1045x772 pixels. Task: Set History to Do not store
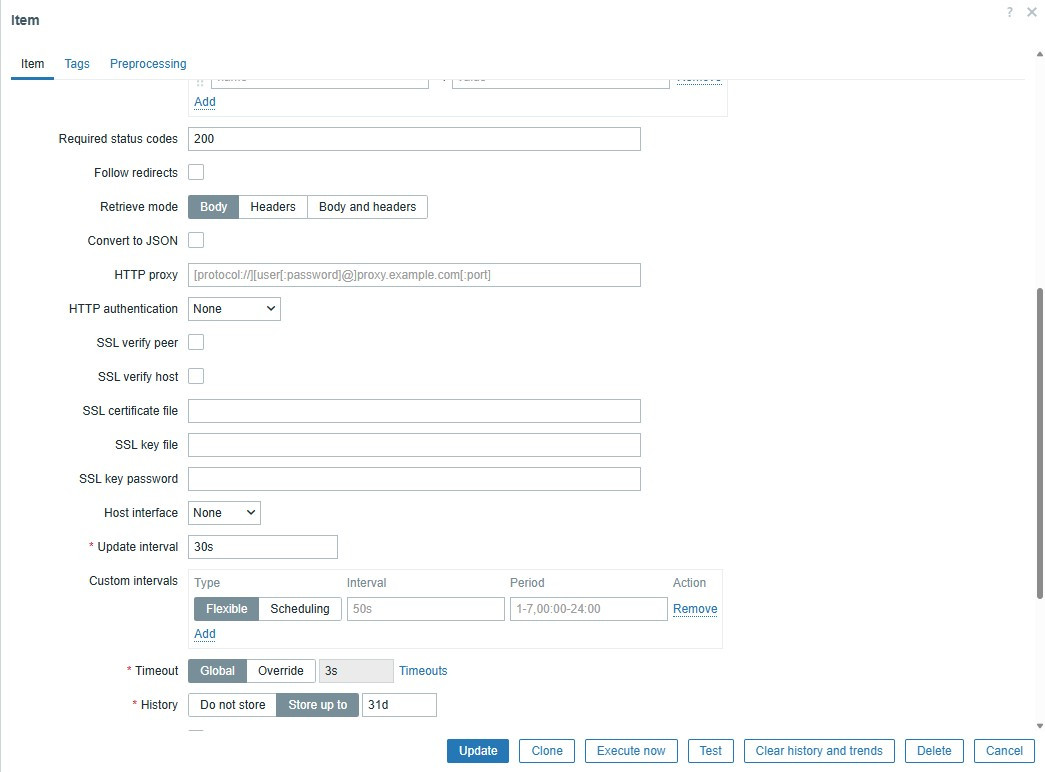pos(232,704)
